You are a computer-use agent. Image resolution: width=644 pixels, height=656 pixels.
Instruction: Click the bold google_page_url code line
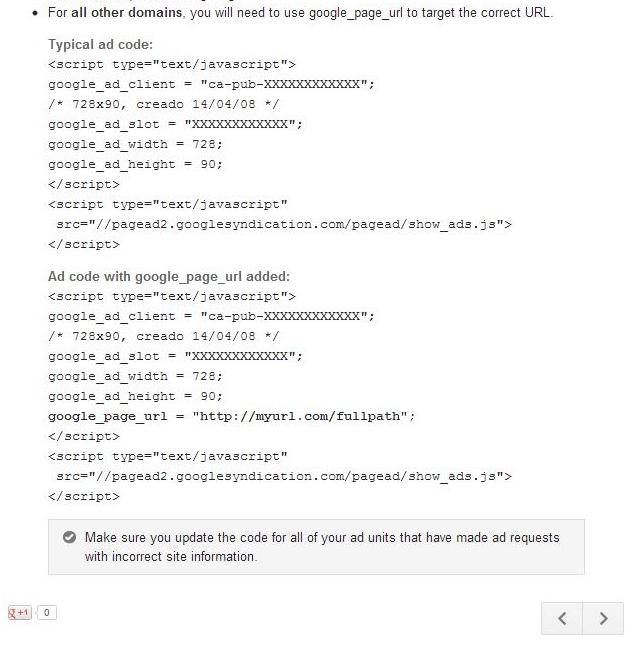click(x=231, y=416)
